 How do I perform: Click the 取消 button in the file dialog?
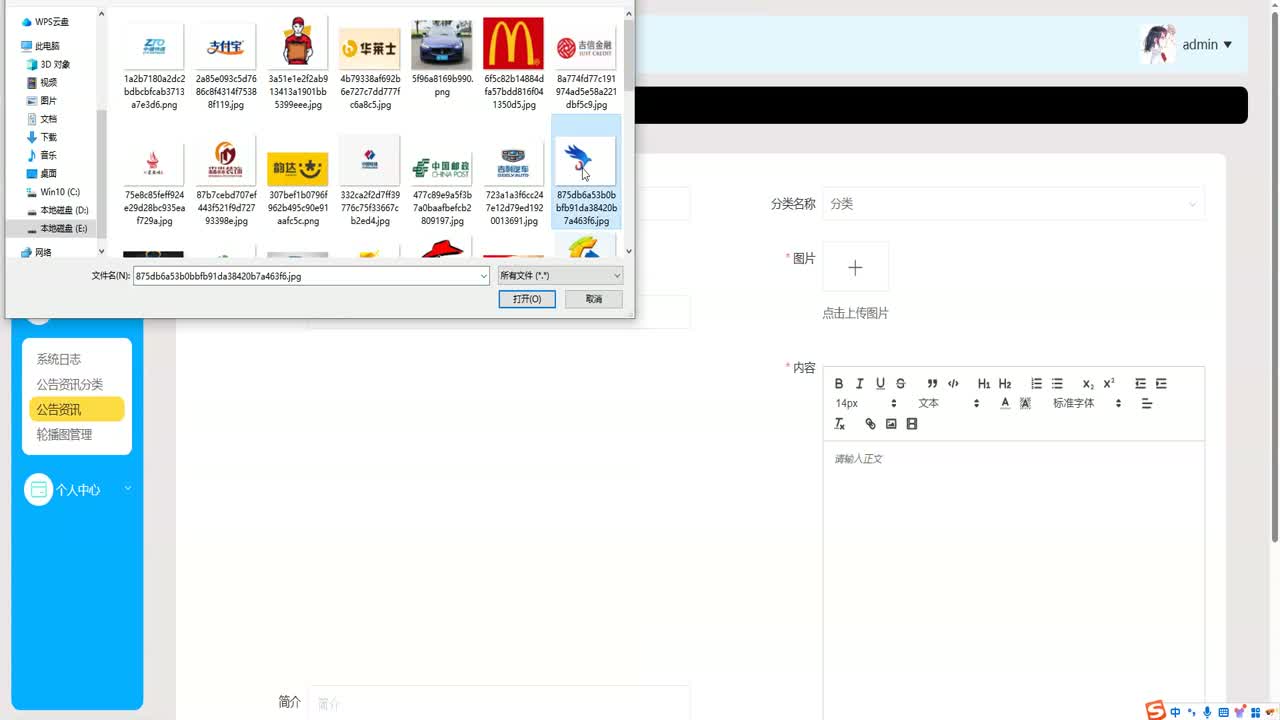pyautogui.click(x=594, y=299)
